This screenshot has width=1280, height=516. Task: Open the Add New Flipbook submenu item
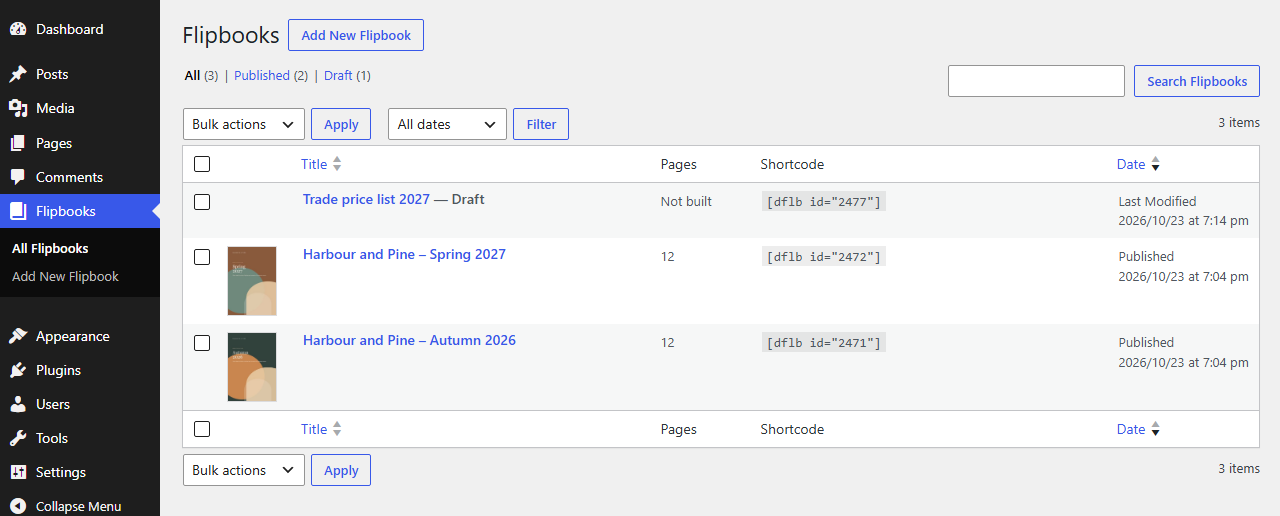point(65,276)
